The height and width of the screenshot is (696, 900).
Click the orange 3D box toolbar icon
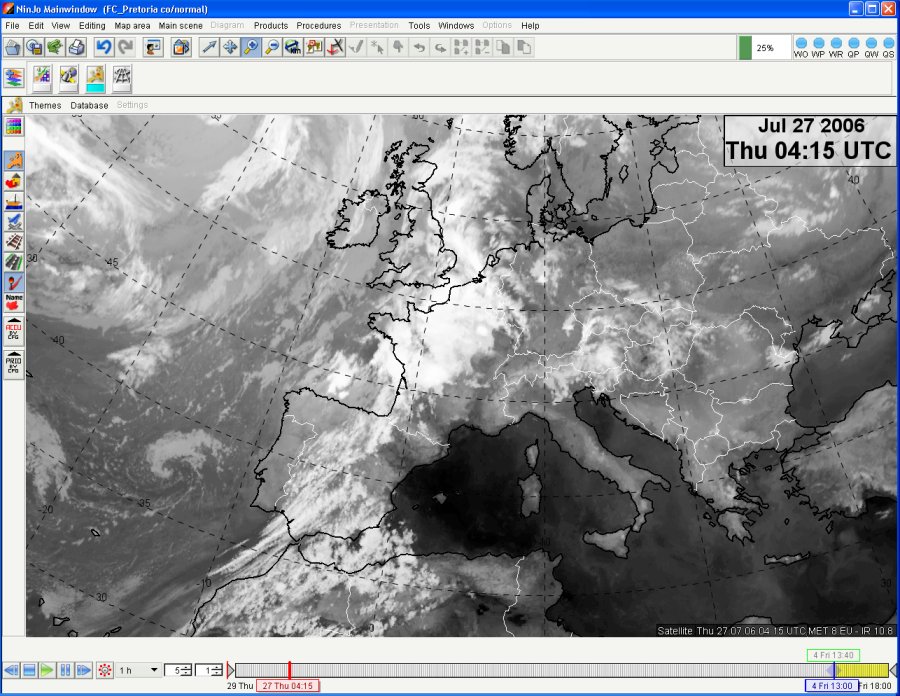tap(181, 47)
